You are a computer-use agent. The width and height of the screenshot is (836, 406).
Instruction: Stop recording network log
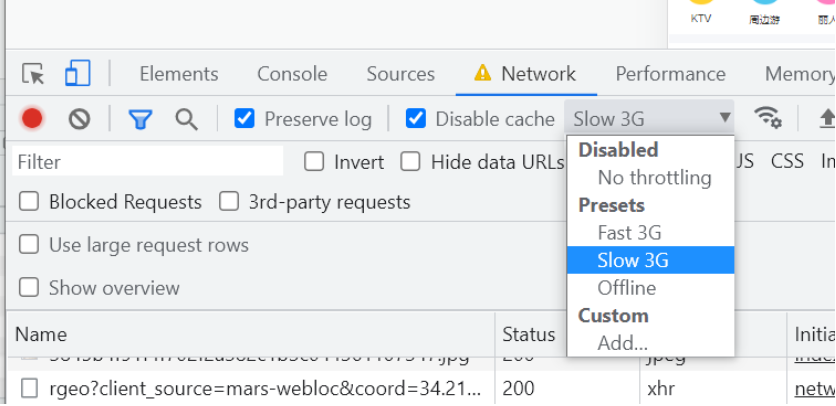[x=32, y=119]
